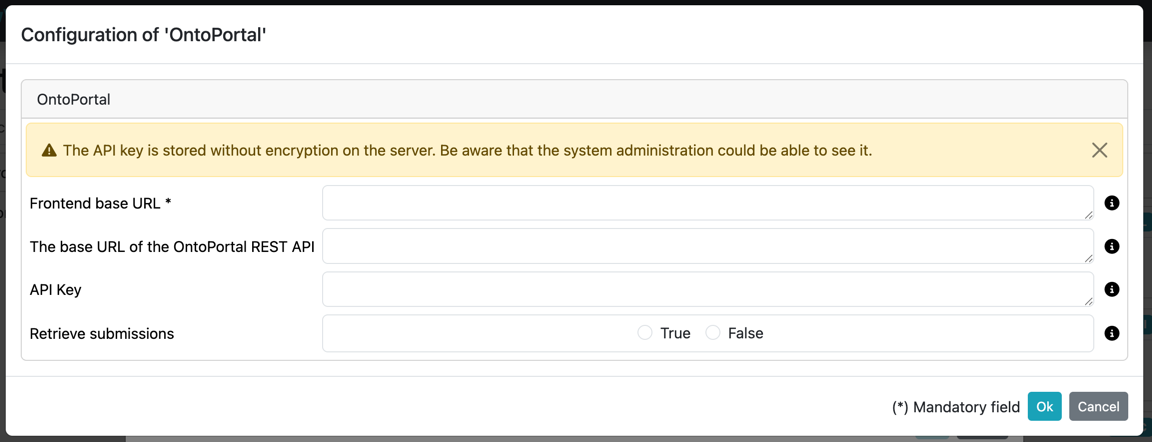Click the 'Retrieve submissions' label
Screen dimensions: 1152x442
pyautogui.click(x=102, y=333)
